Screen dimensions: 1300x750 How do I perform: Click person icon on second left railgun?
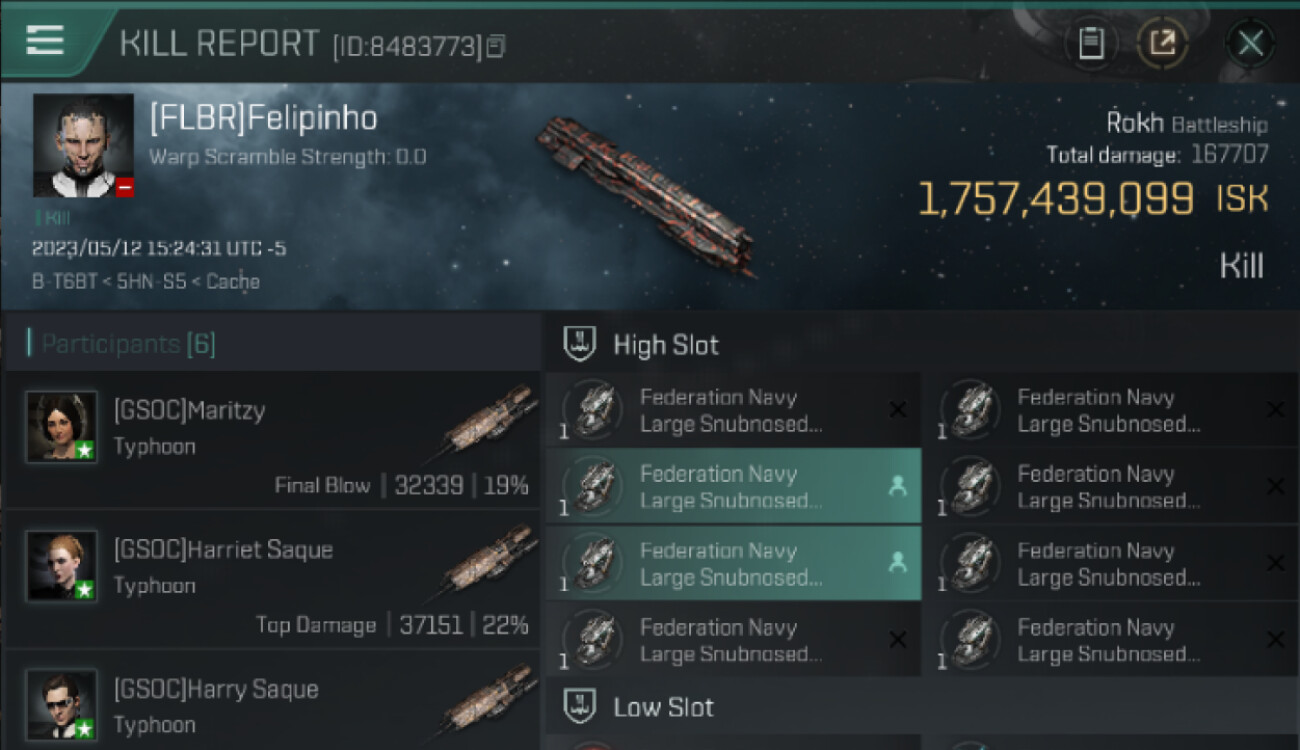pyautogui.click(x=897, y=486)
